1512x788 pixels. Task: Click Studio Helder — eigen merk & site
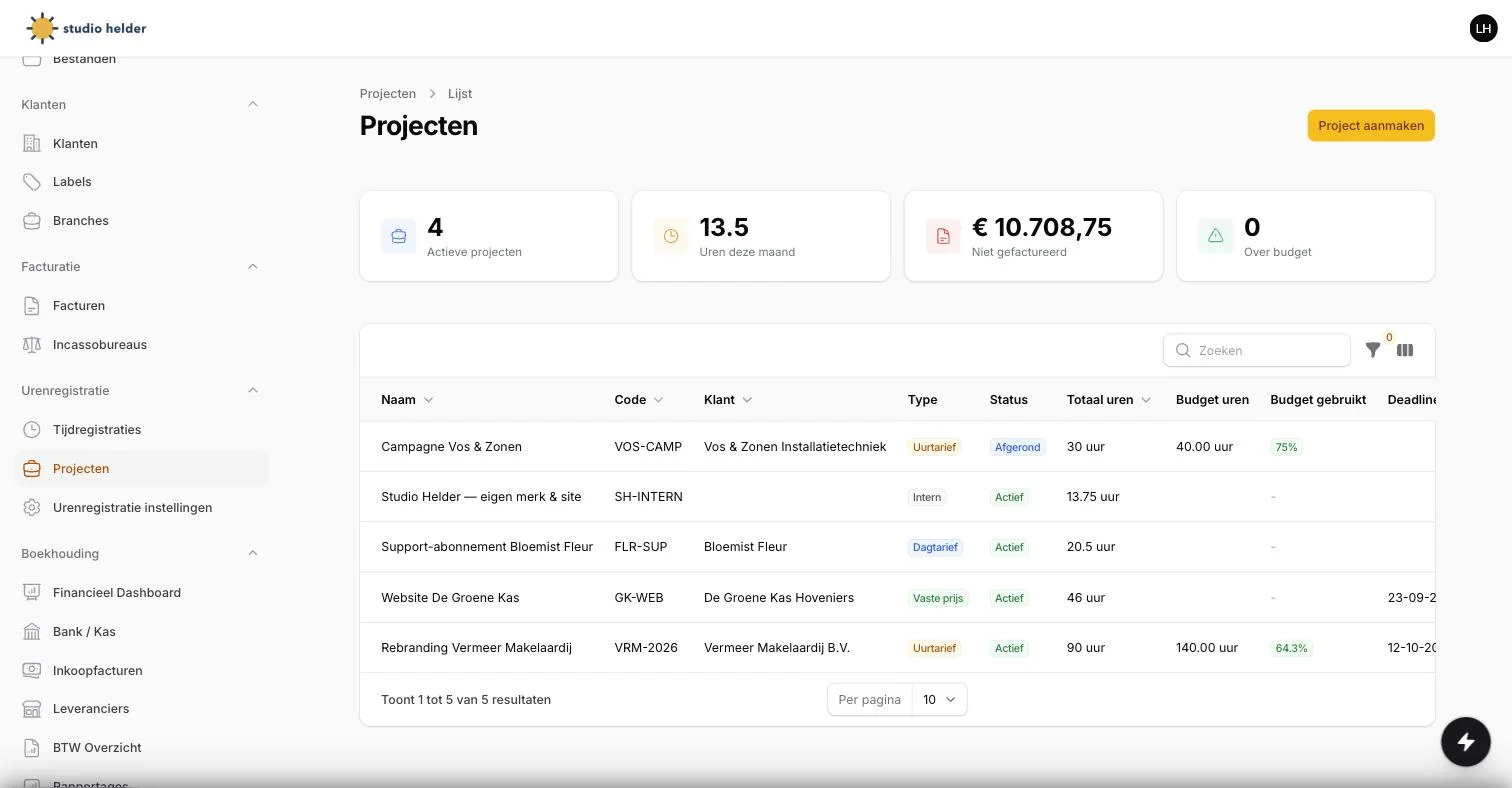click(x=481, y=497)
